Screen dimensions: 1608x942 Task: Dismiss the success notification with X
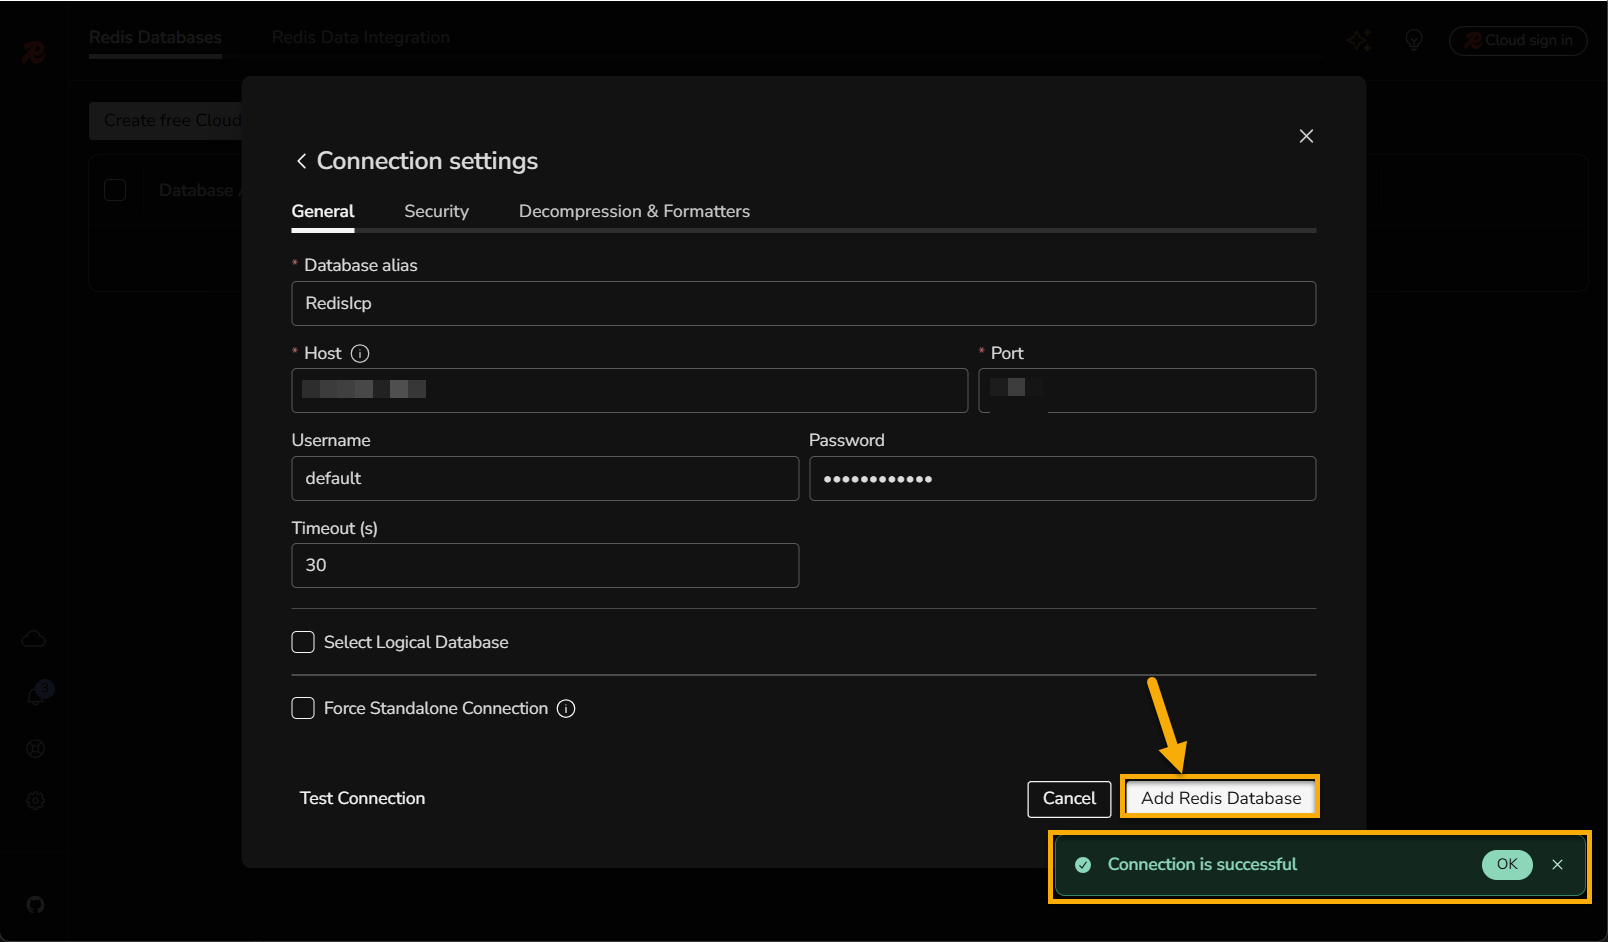click(x=1557, y=865)
